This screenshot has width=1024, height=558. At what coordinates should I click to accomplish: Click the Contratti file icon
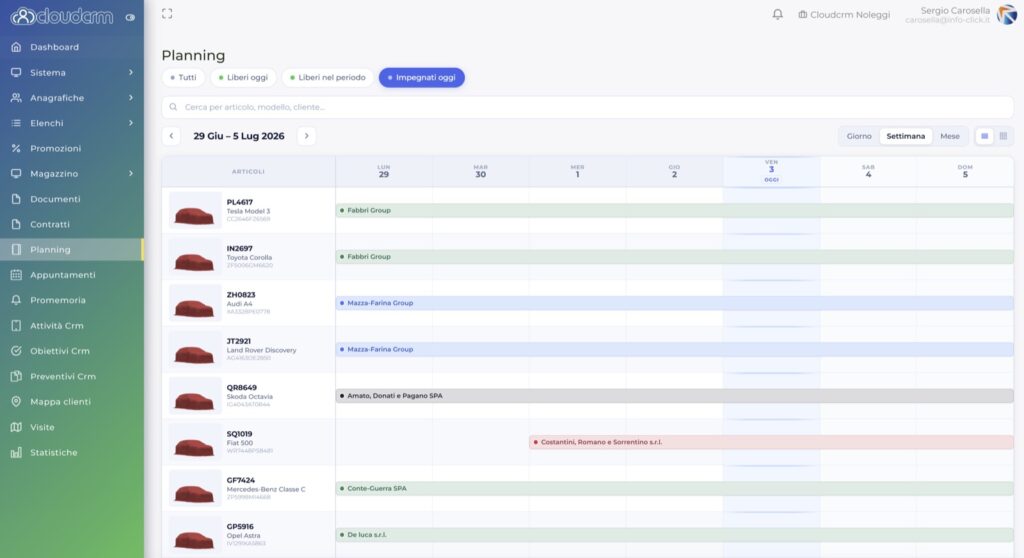[16, 224]
